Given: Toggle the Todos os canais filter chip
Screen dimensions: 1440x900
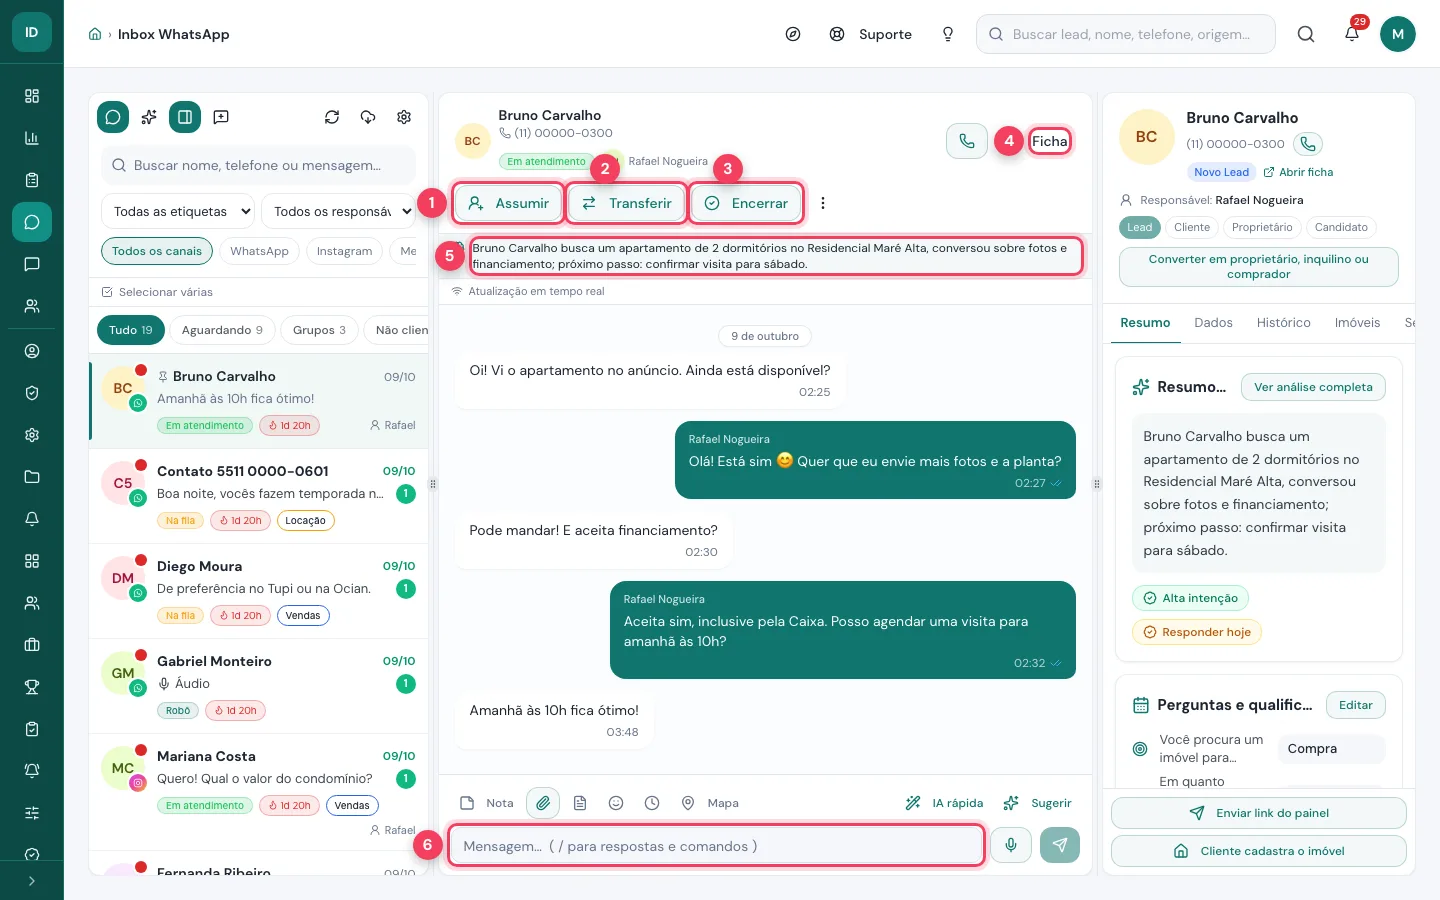Looking at the screenshot, I should 157,251.
